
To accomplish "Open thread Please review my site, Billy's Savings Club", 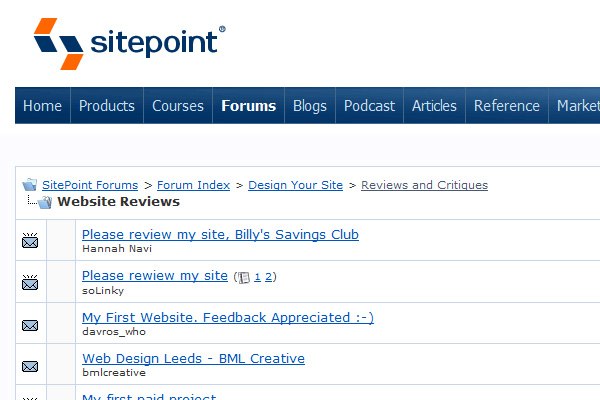I will 220,235.
